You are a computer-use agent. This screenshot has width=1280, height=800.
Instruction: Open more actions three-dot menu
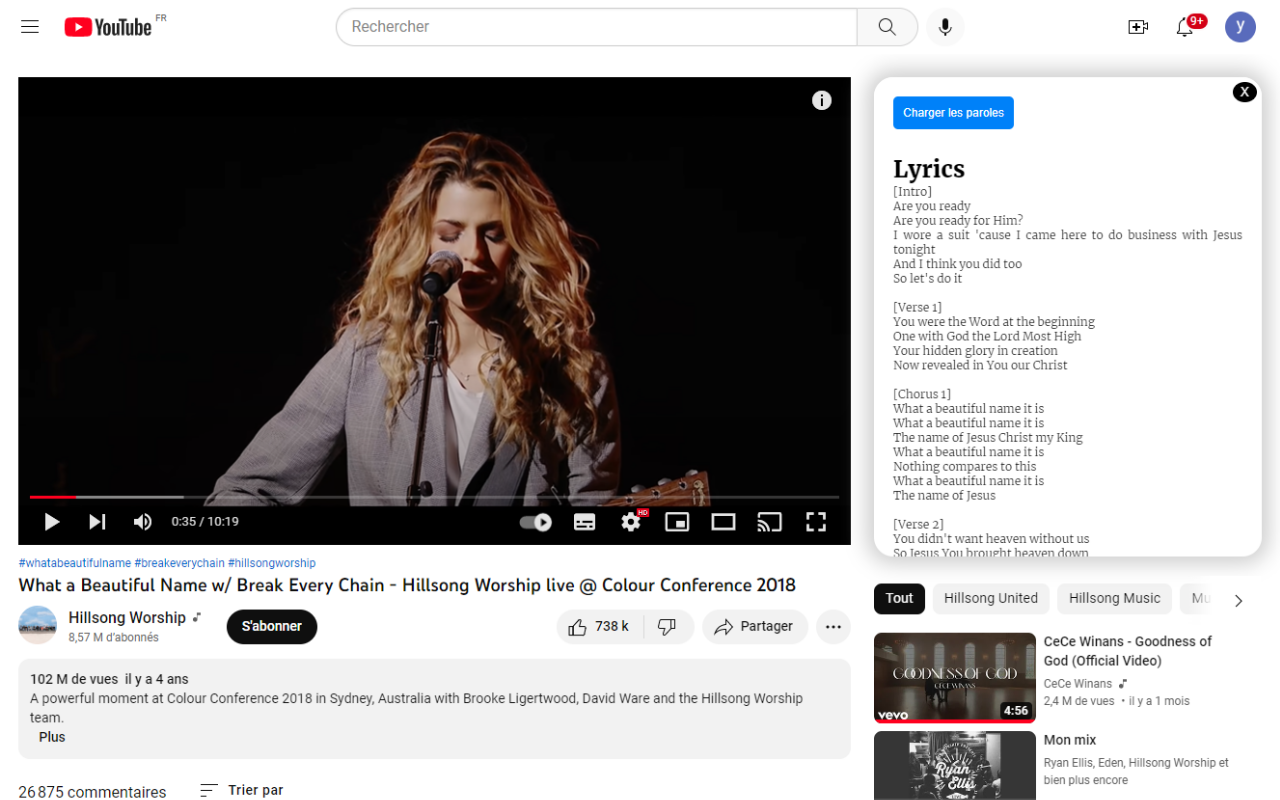coord(834,627)
